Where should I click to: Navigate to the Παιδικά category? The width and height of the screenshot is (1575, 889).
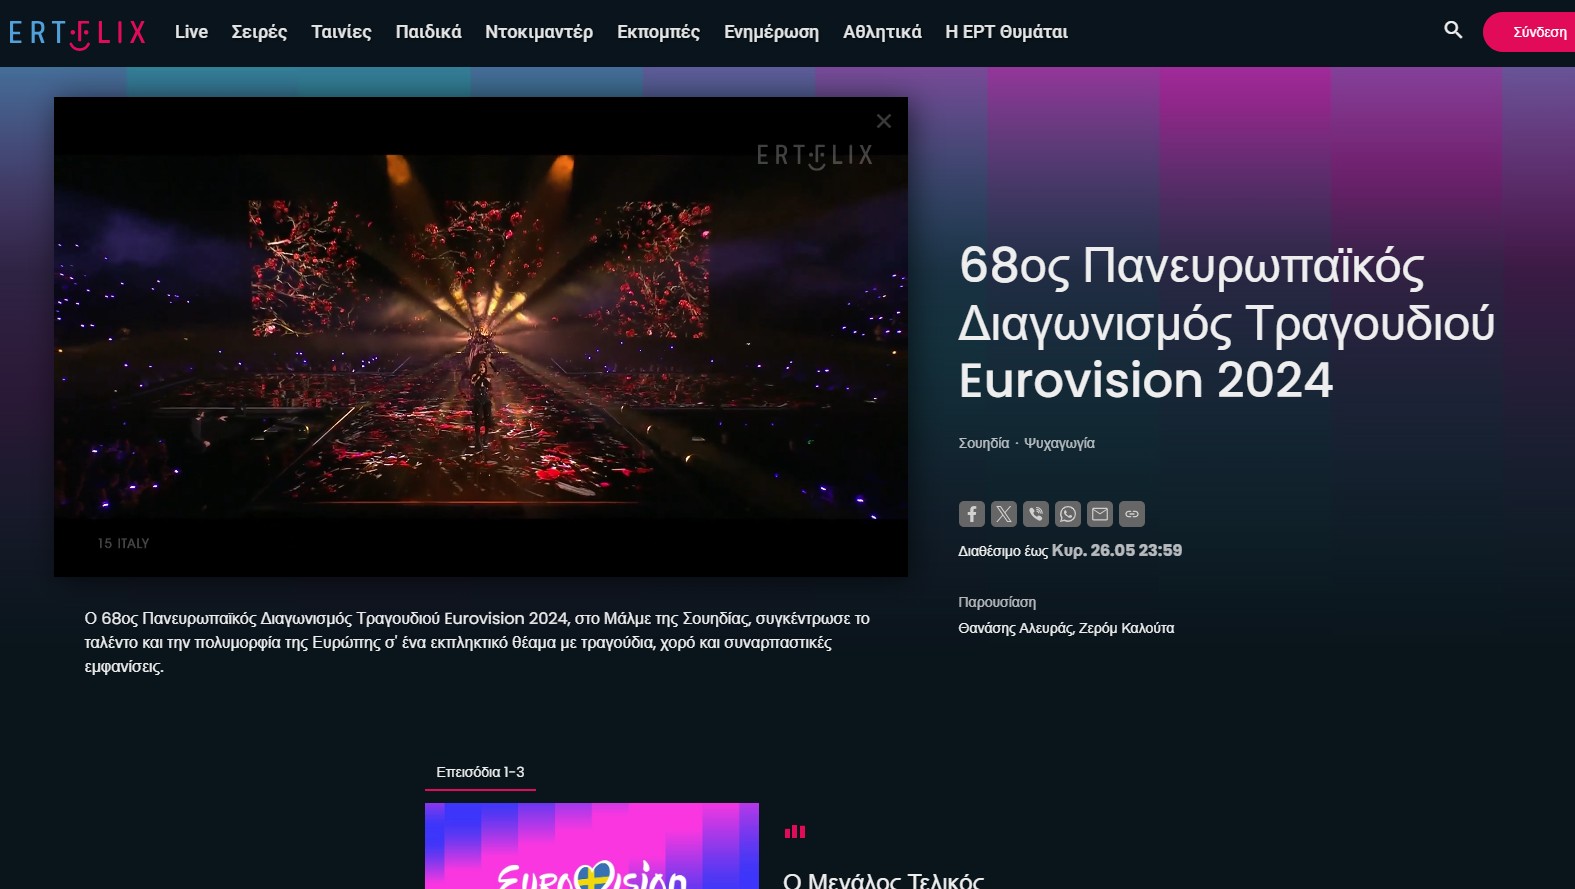(428, 32)
